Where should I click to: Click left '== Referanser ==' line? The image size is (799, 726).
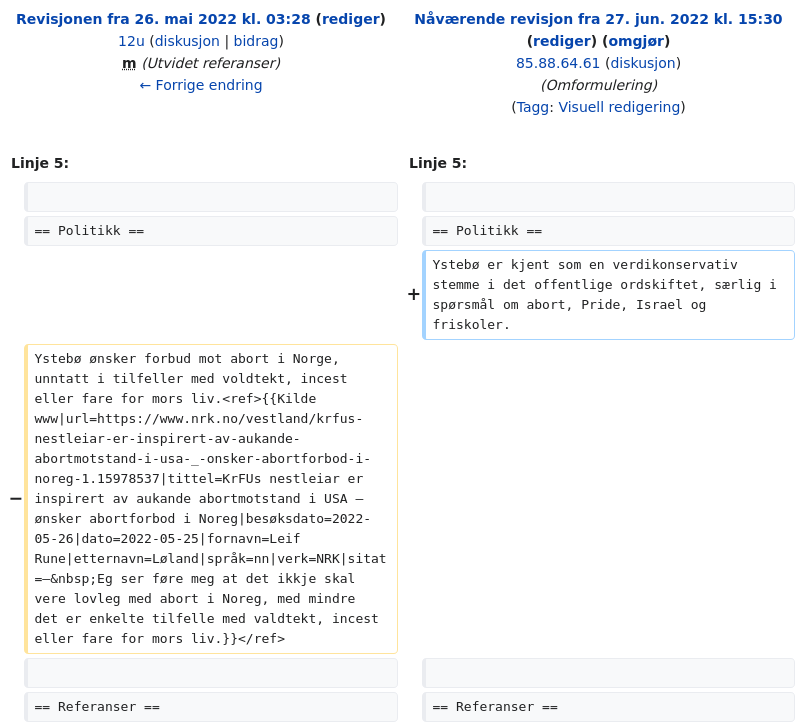pyautogui.click(x=211, y=707)
